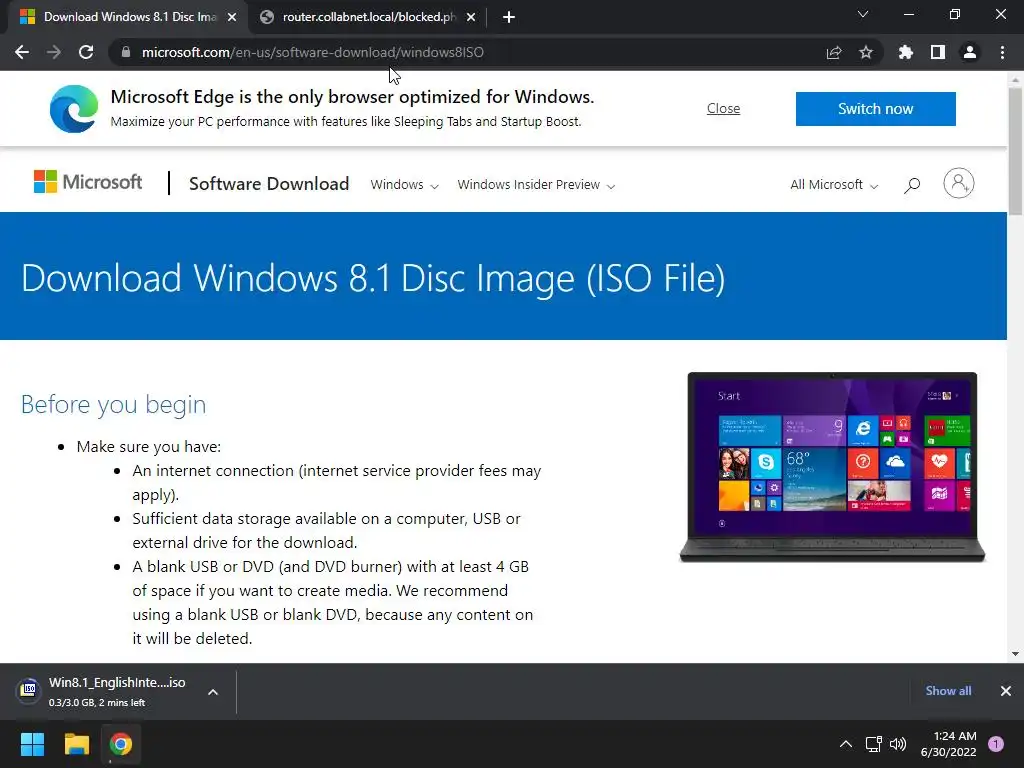Image resolution: width=1024 pixels, height=768 pixels.
Task: Open the Windows Start button
Action: tap(32, 744)
